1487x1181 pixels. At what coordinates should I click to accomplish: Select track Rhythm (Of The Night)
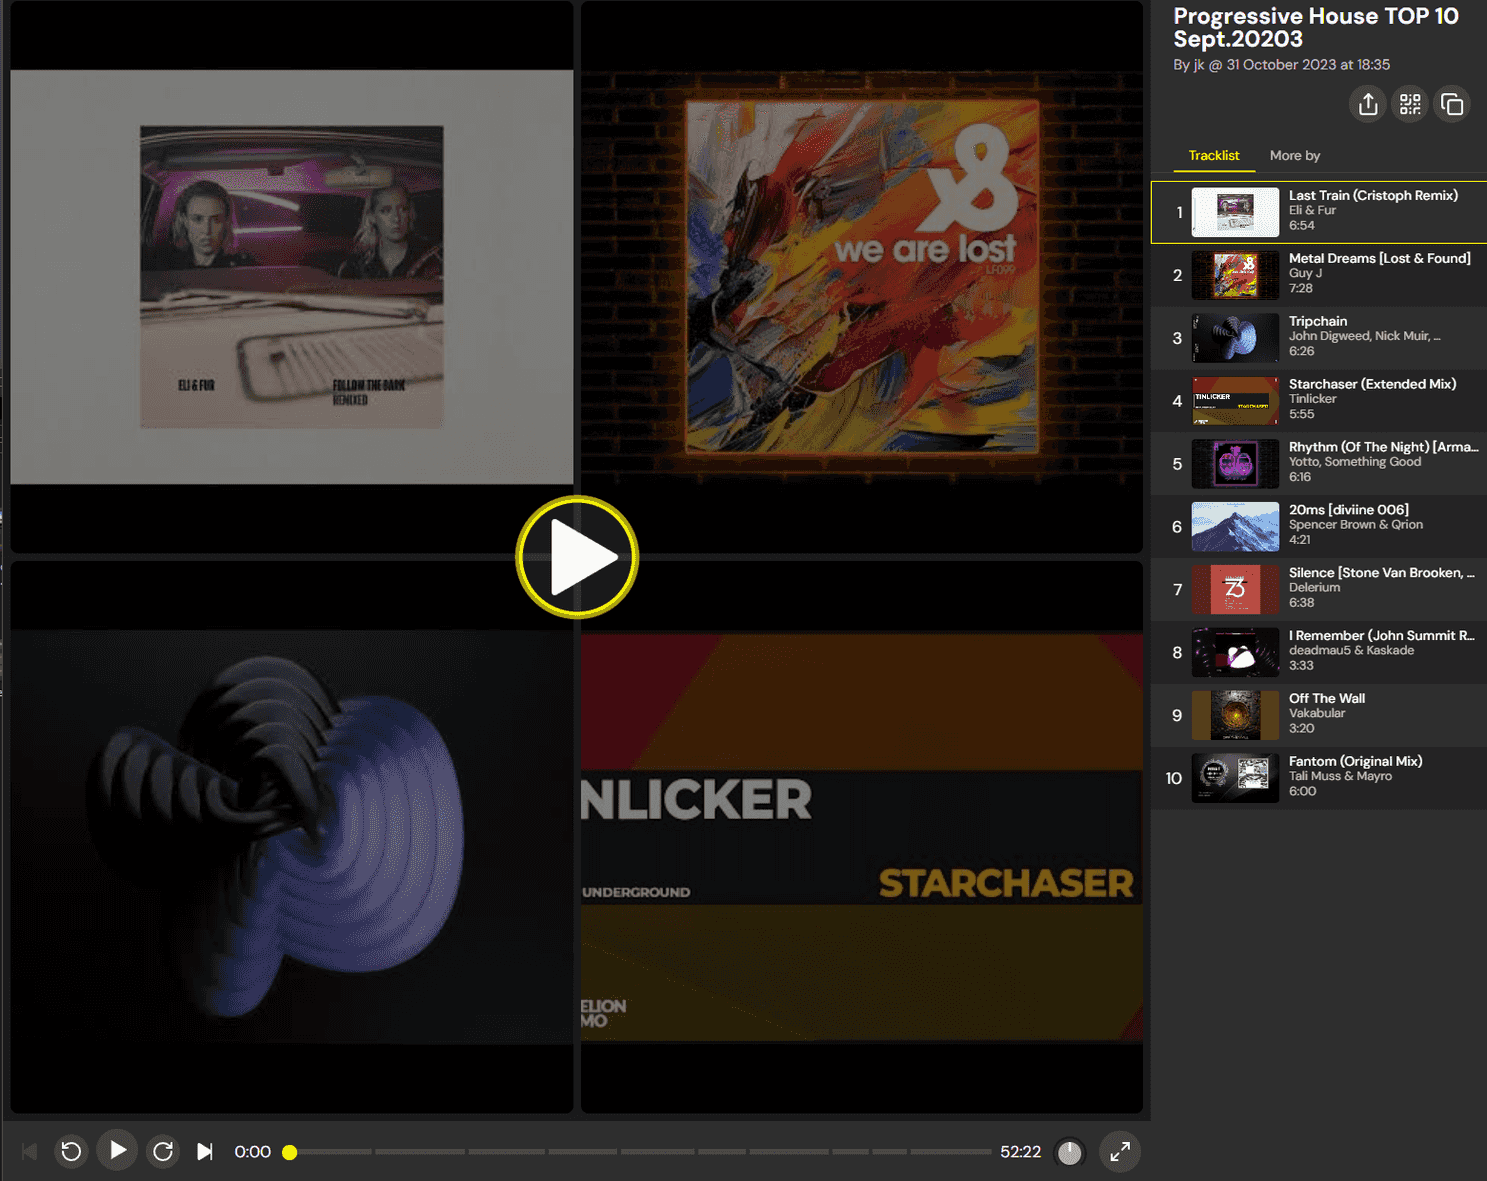coord(1319,464)
